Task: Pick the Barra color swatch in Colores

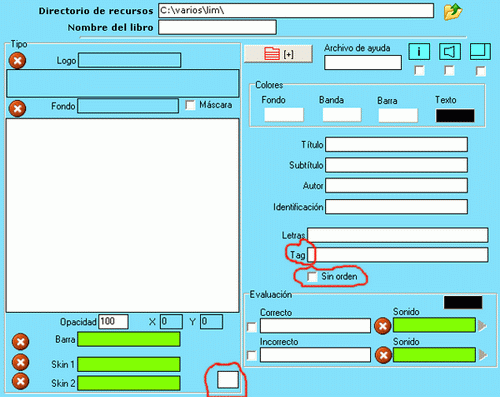Action: click(398, 115)
